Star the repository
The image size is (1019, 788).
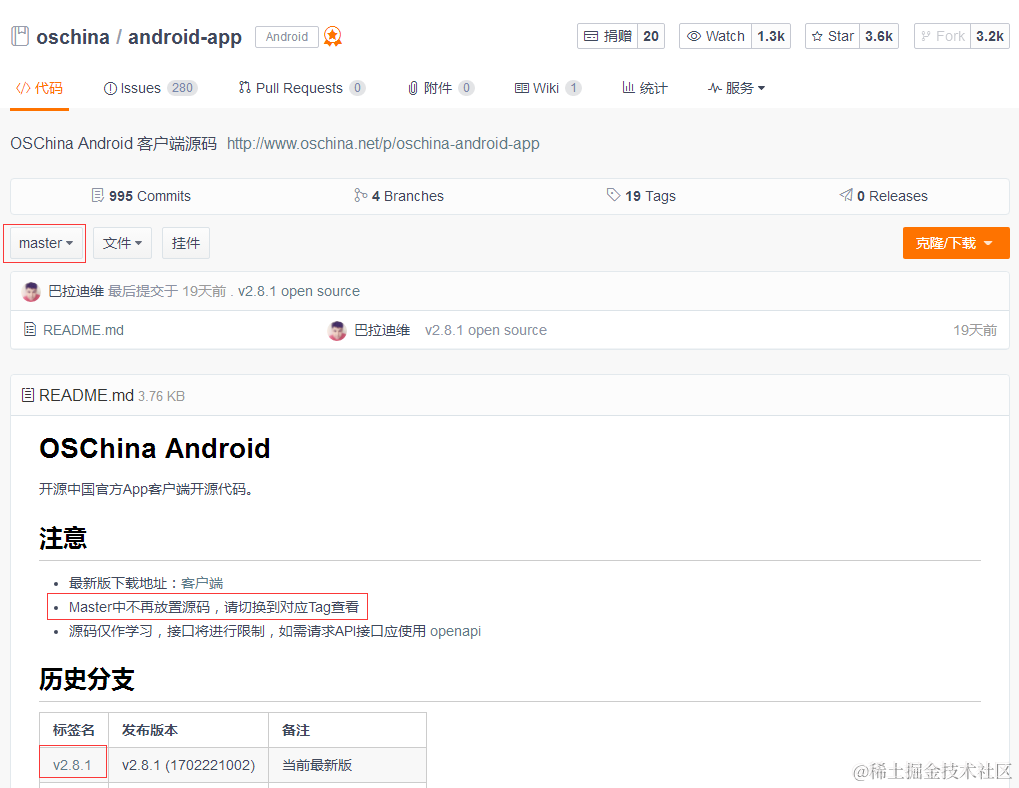[x=832, y=36]
